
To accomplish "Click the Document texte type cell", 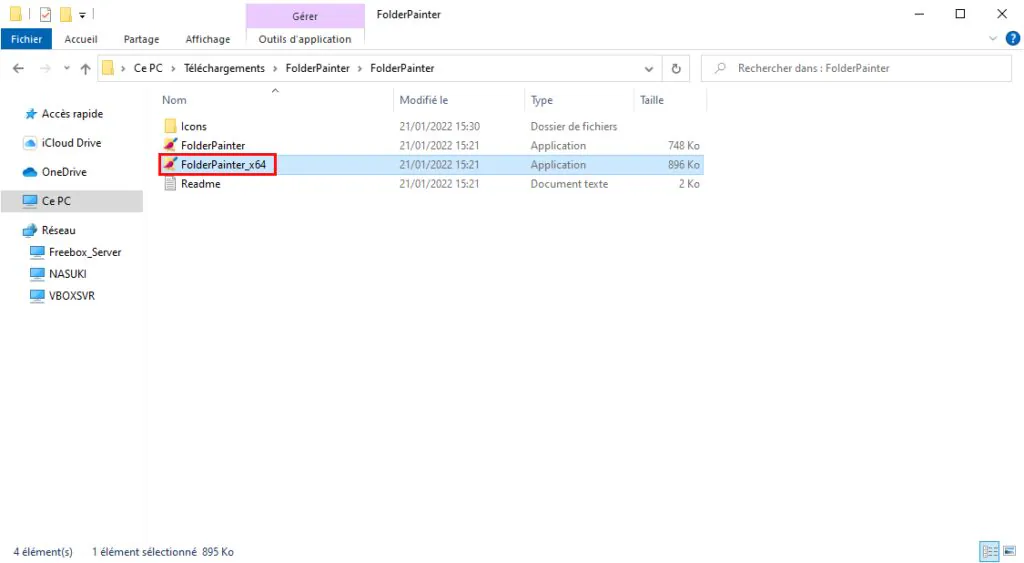I will coord(569,184).
